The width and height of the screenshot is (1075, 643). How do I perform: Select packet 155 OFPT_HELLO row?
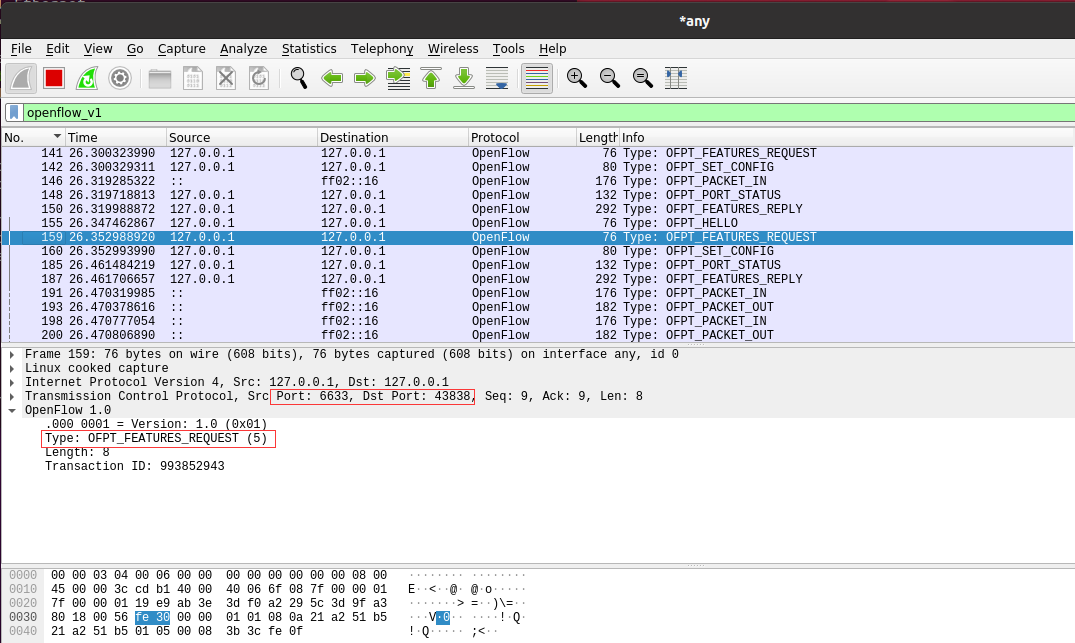pos(538,223)
